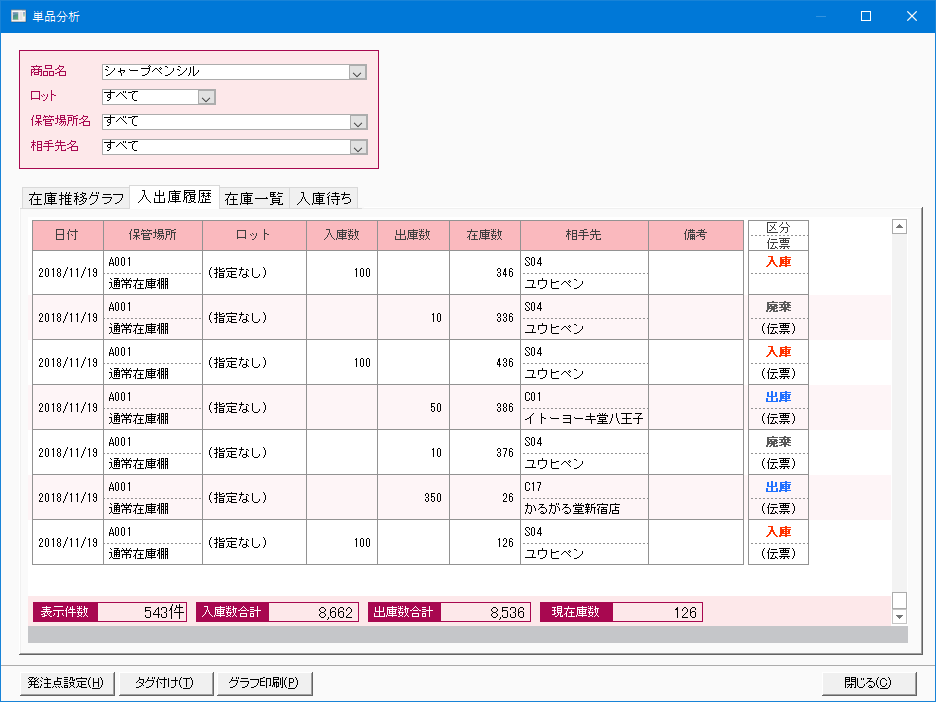Image resolution: width=936 pixels, height=702 pixels.
Task: Select the 在庫一覧 tab
Action: coord(254,198)
